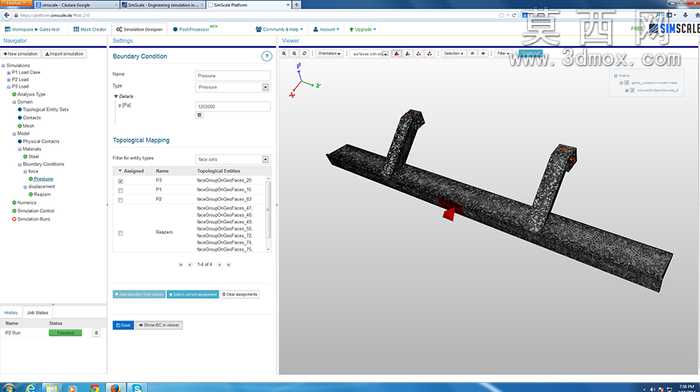Viewport: 700px width, 392px height.
Task: Go to last page of mapping table
Action: [x=229, y=265]
